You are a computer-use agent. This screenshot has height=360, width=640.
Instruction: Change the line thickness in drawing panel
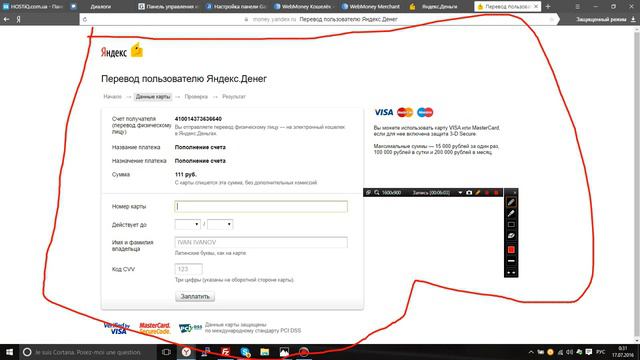click(511, 261)
